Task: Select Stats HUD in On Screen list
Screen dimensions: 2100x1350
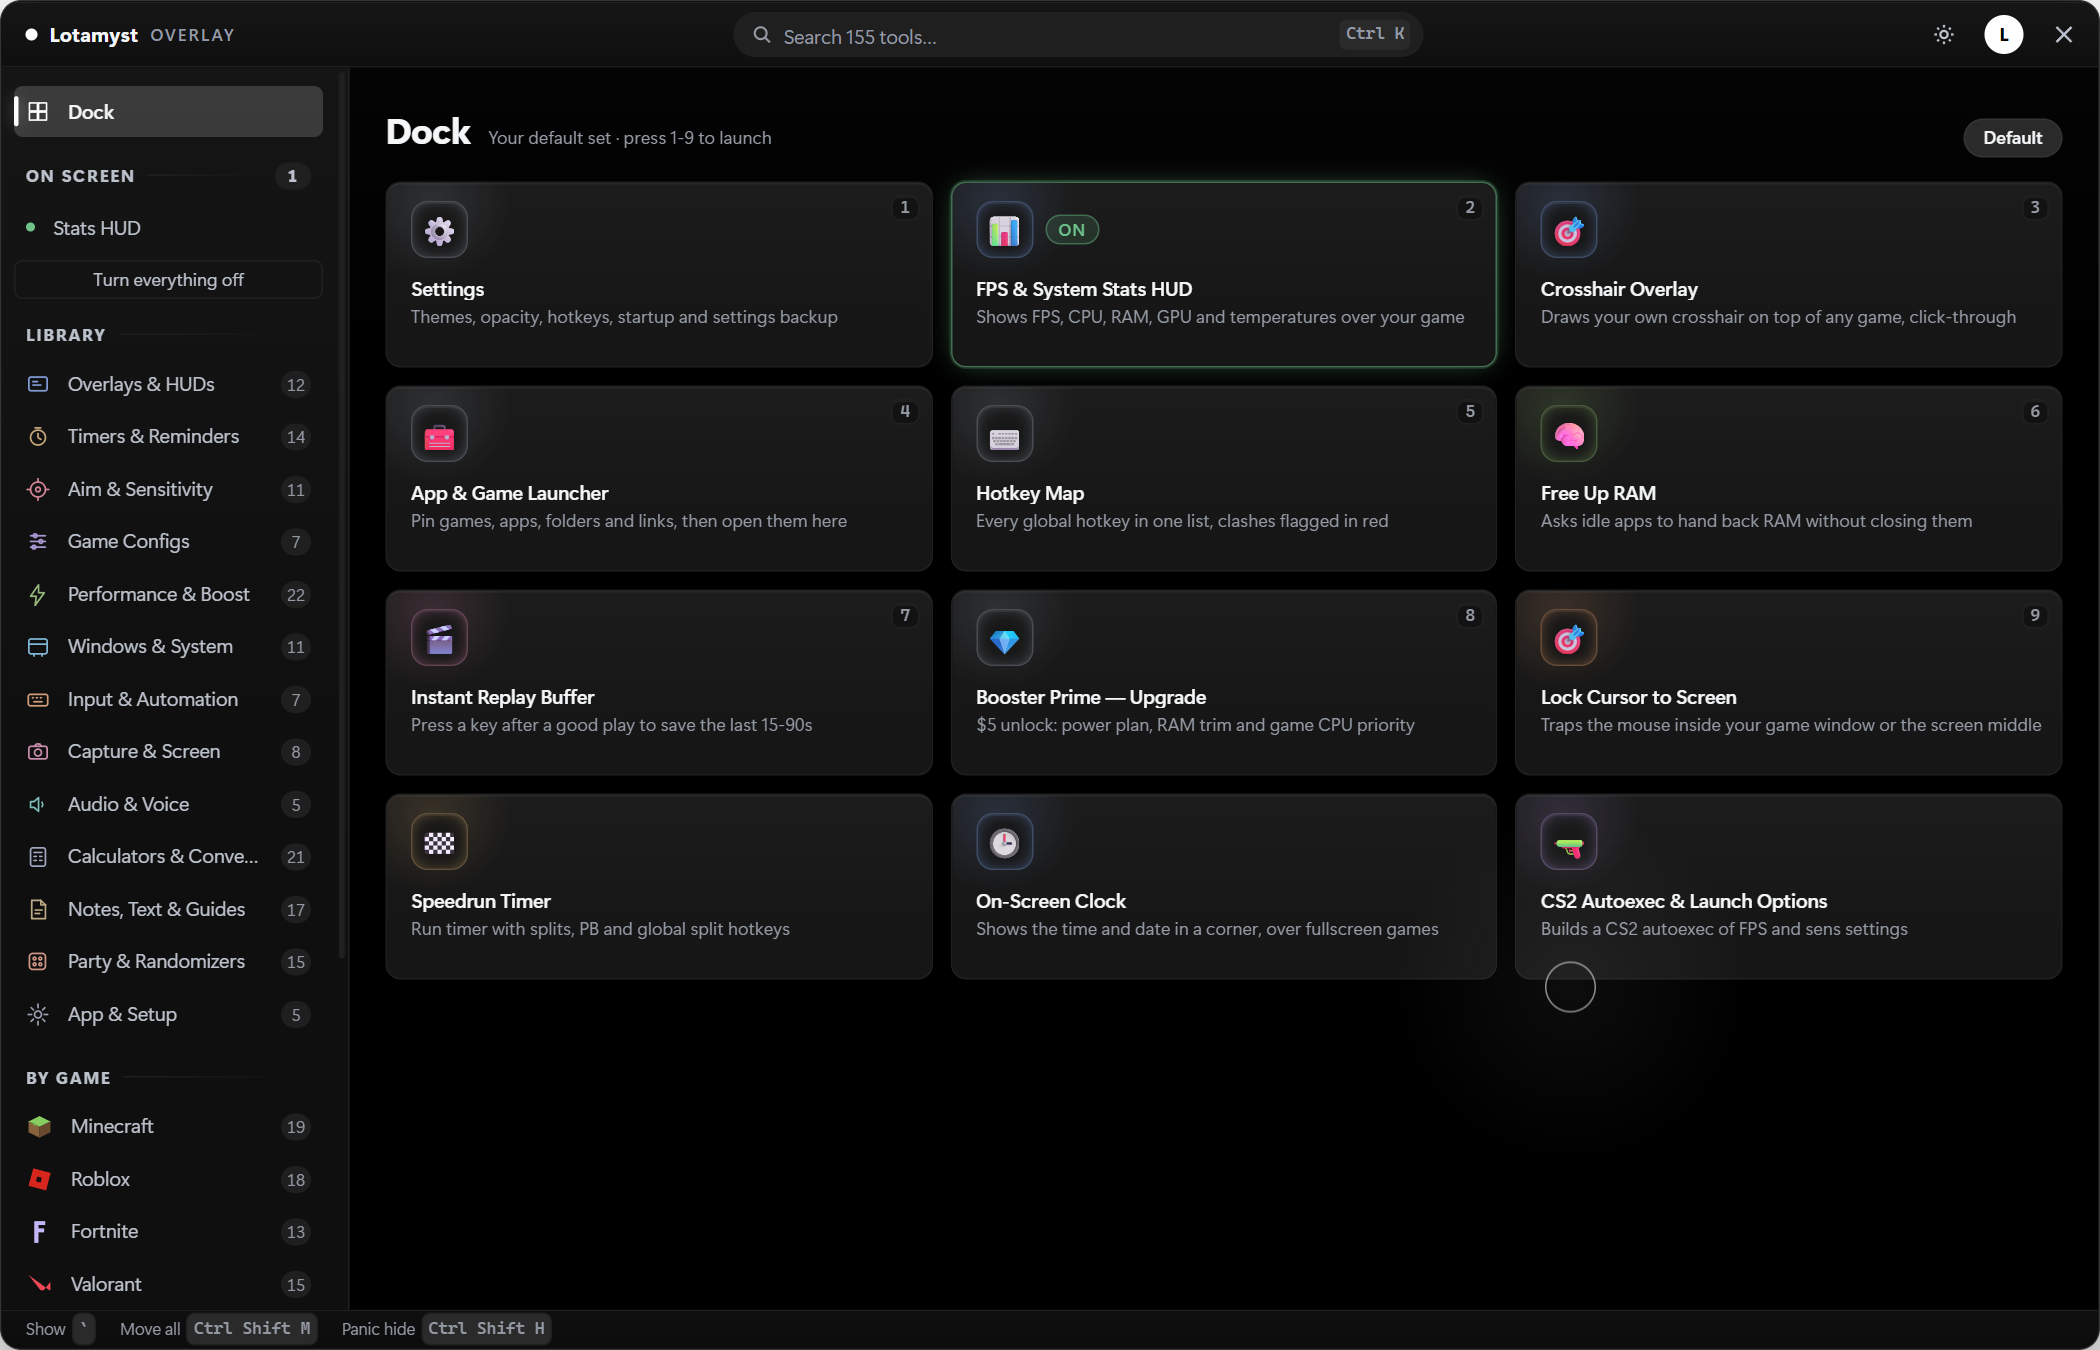Action: pos(168,228)
